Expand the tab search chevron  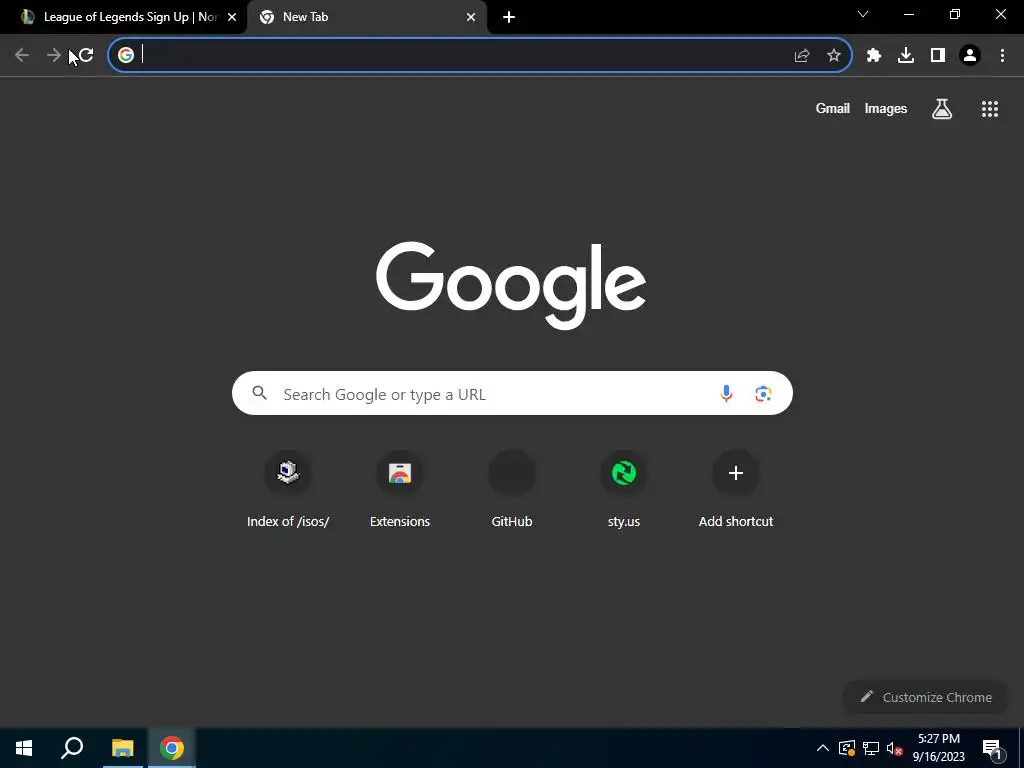(x=863, y=14)
